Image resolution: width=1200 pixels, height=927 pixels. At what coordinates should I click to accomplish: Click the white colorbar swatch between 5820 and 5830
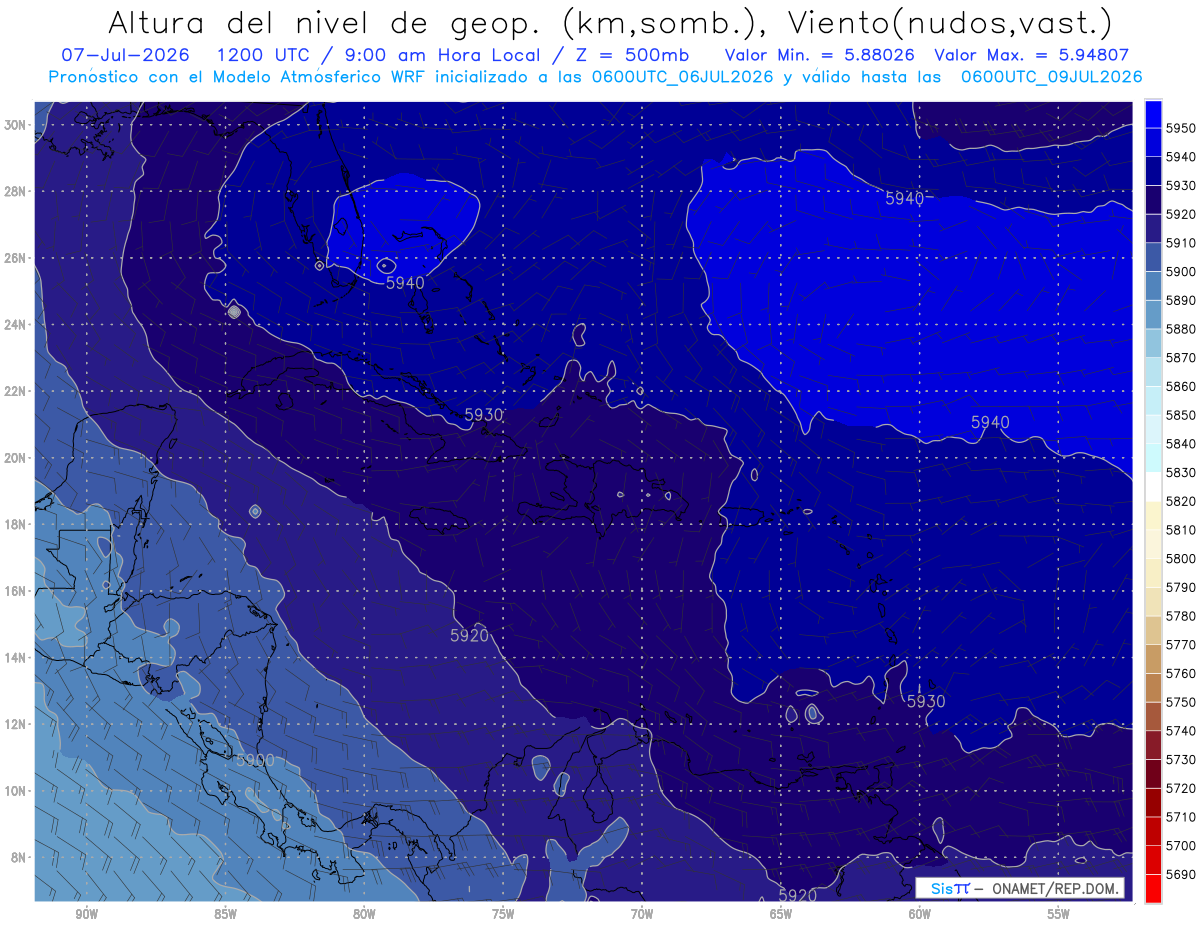click(x=1153, y=487)
